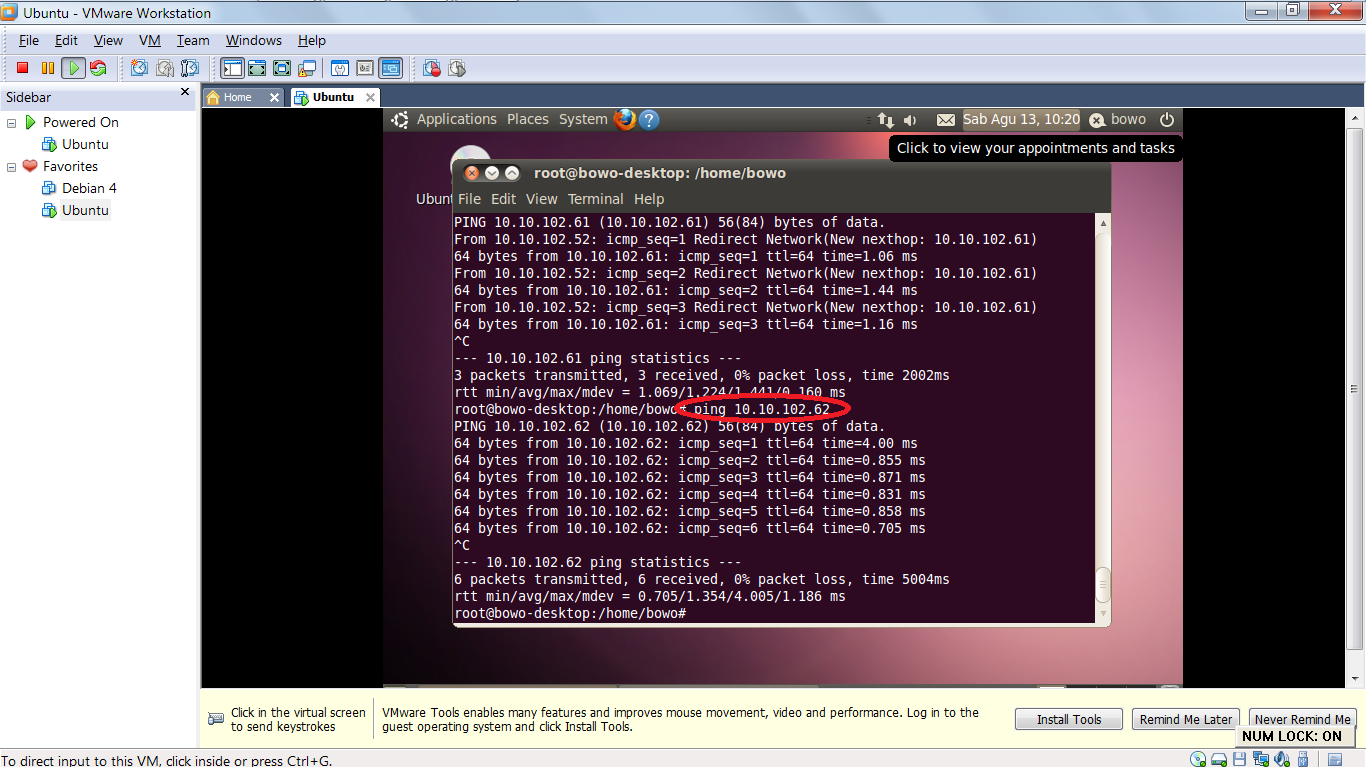
Task: Switch to quick switch mode icon
Action: (257, 68)
